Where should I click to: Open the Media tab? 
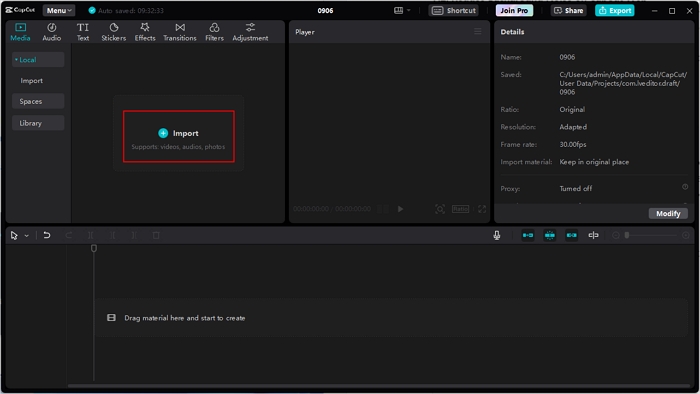21,32
